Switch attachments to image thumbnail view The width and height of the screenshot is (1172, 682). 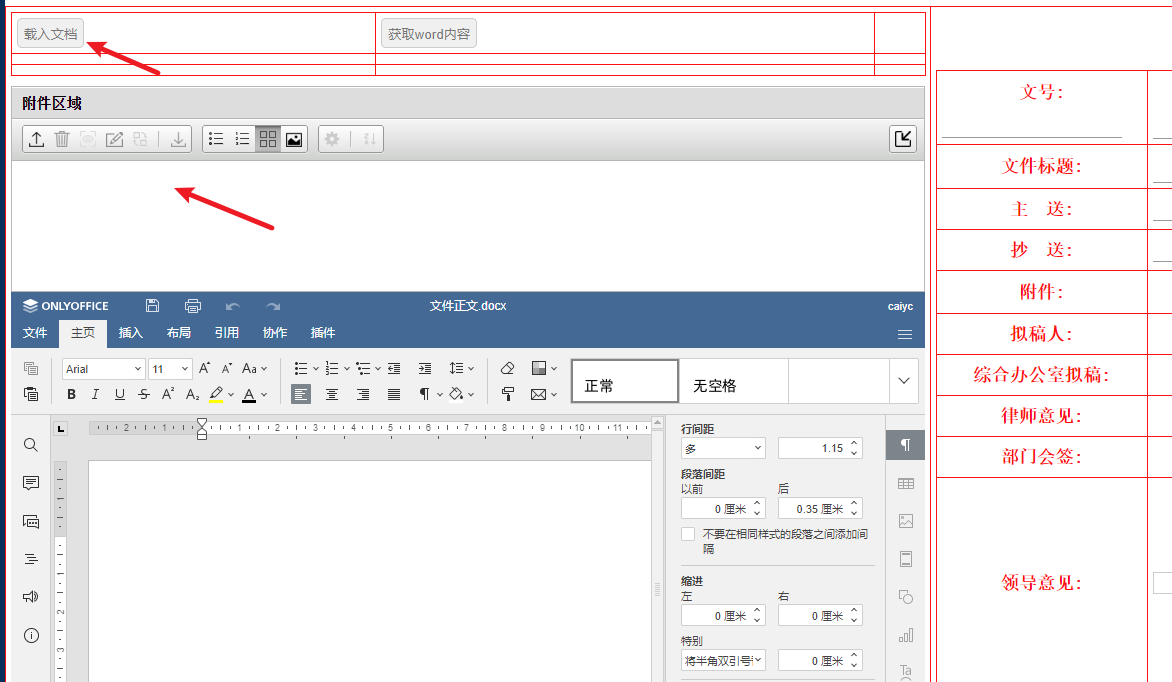pyautogui.click(x=294, y=139)
